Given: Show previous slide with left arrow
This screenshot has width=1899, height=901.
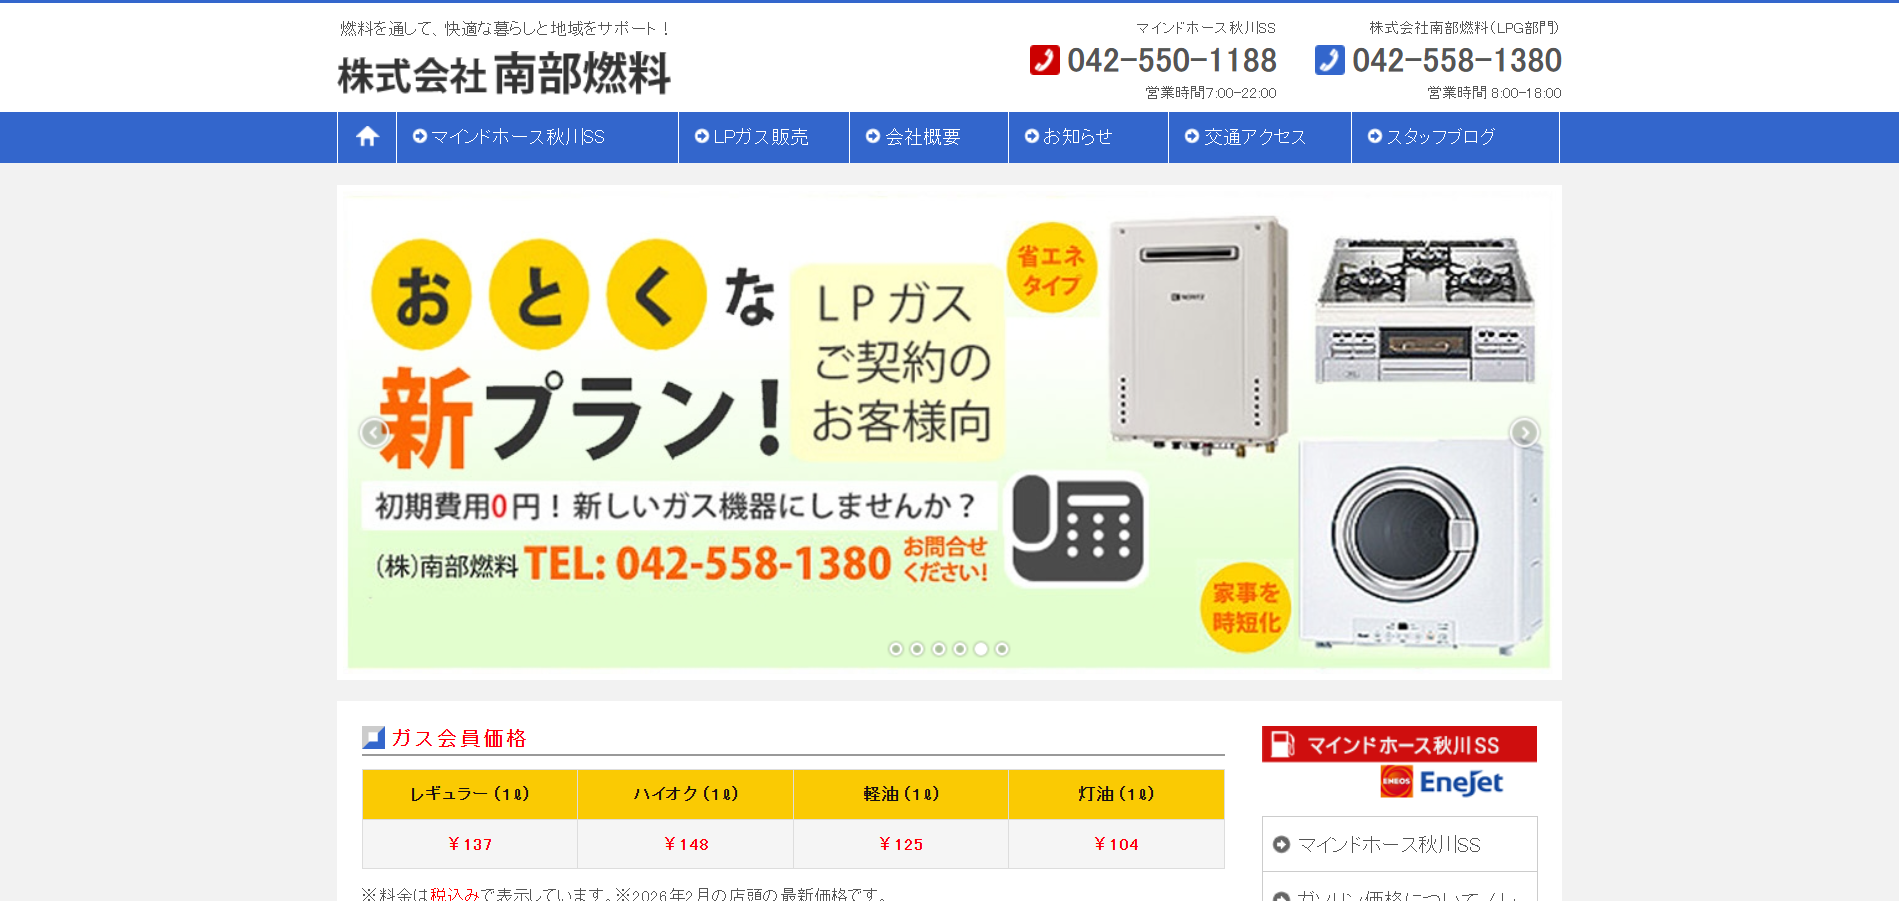Looking at the screenshot, I should pos(374,432).
